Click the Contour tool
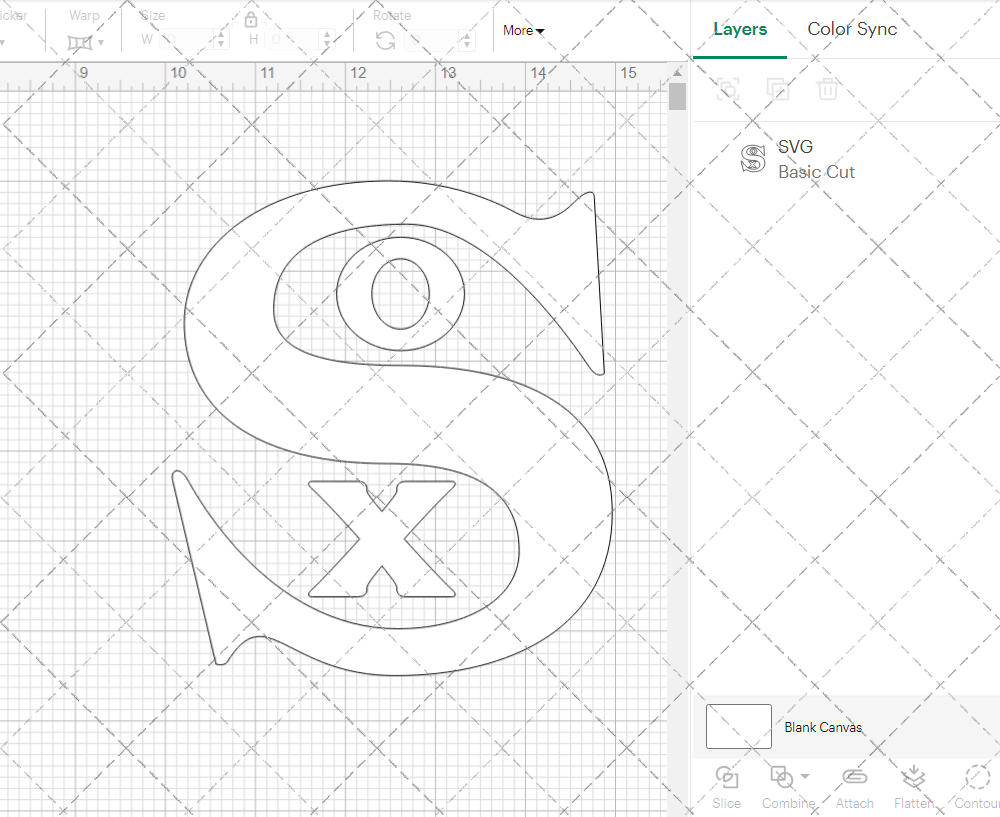Viewport: 1000px width, 817px height. 976,788
